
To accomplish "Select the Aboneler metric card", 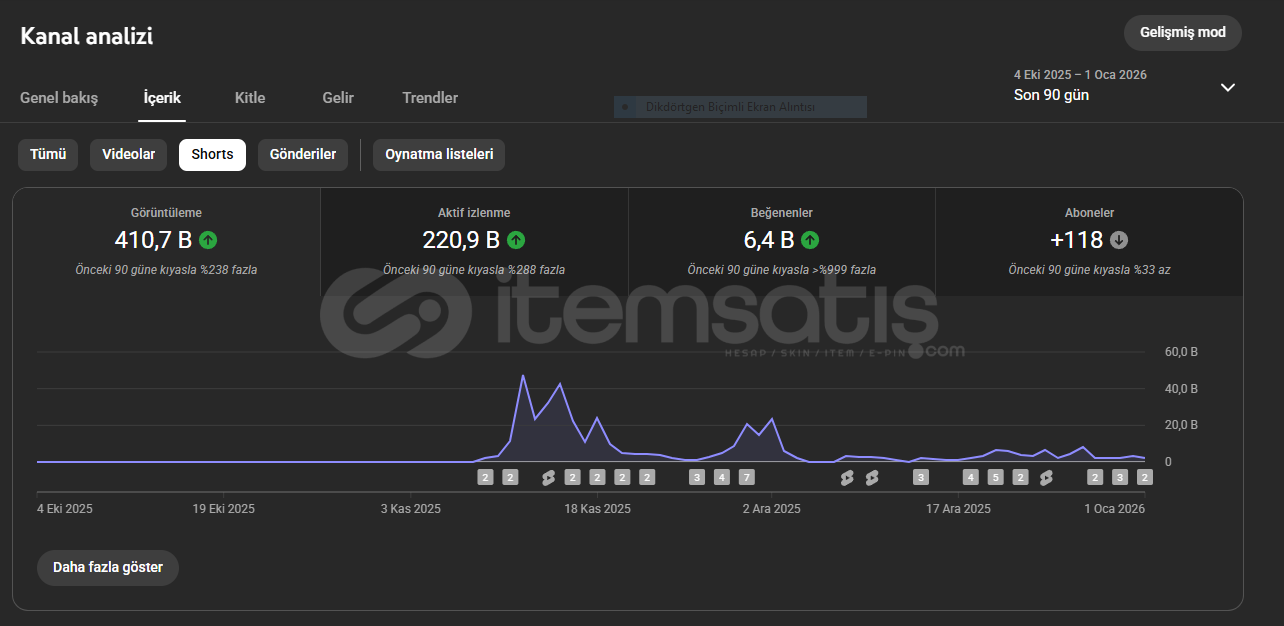I will tap(1089, 241).
